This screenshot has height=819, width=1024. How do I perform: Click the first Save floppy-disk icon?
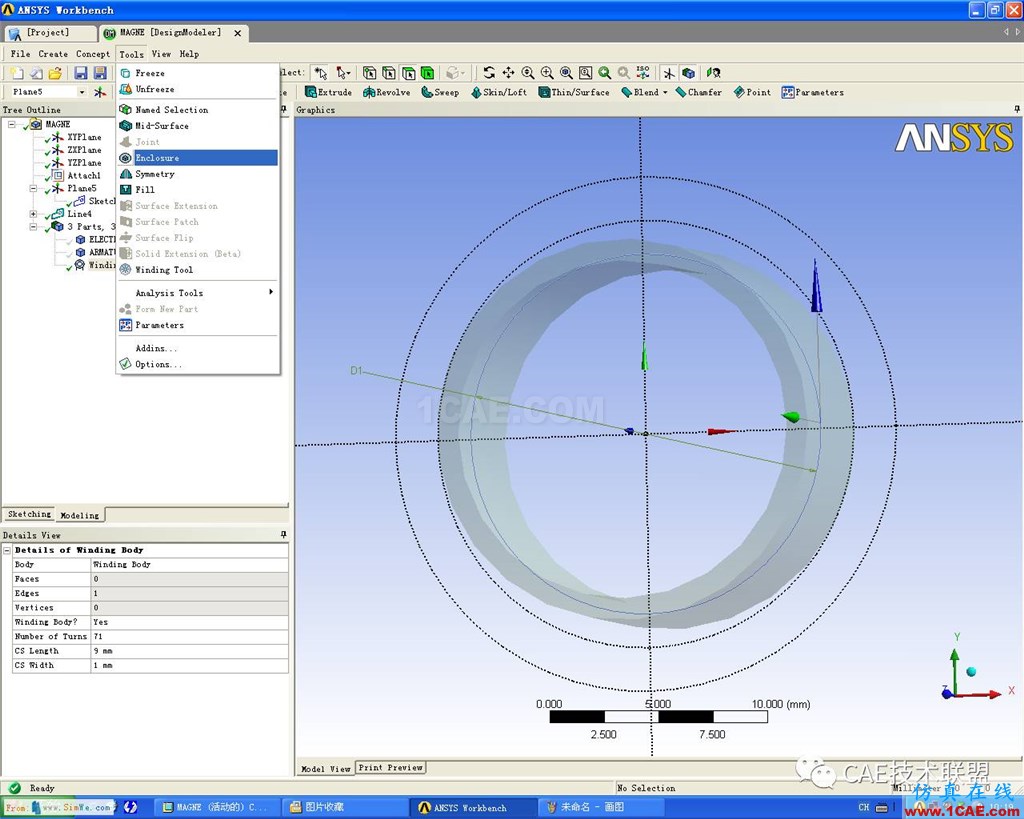(x=81, y=73)
